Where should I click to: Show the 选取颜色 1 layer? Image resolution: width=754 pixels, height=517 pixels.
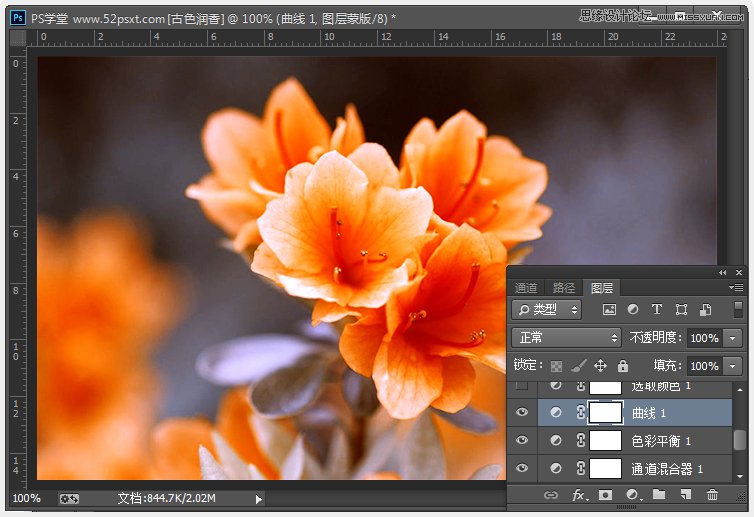click(x=522, y=386)
